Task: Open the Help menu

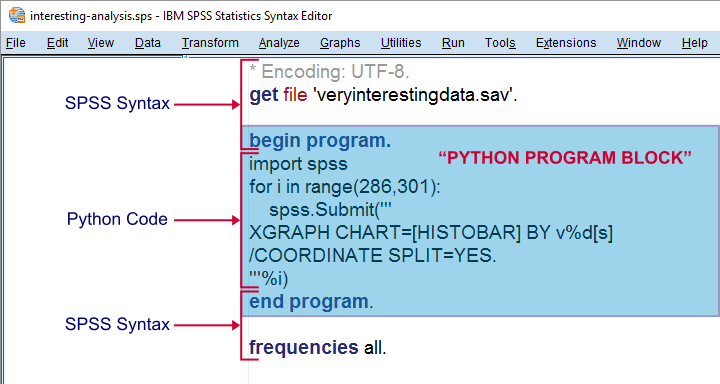Action: pos(694,43)
